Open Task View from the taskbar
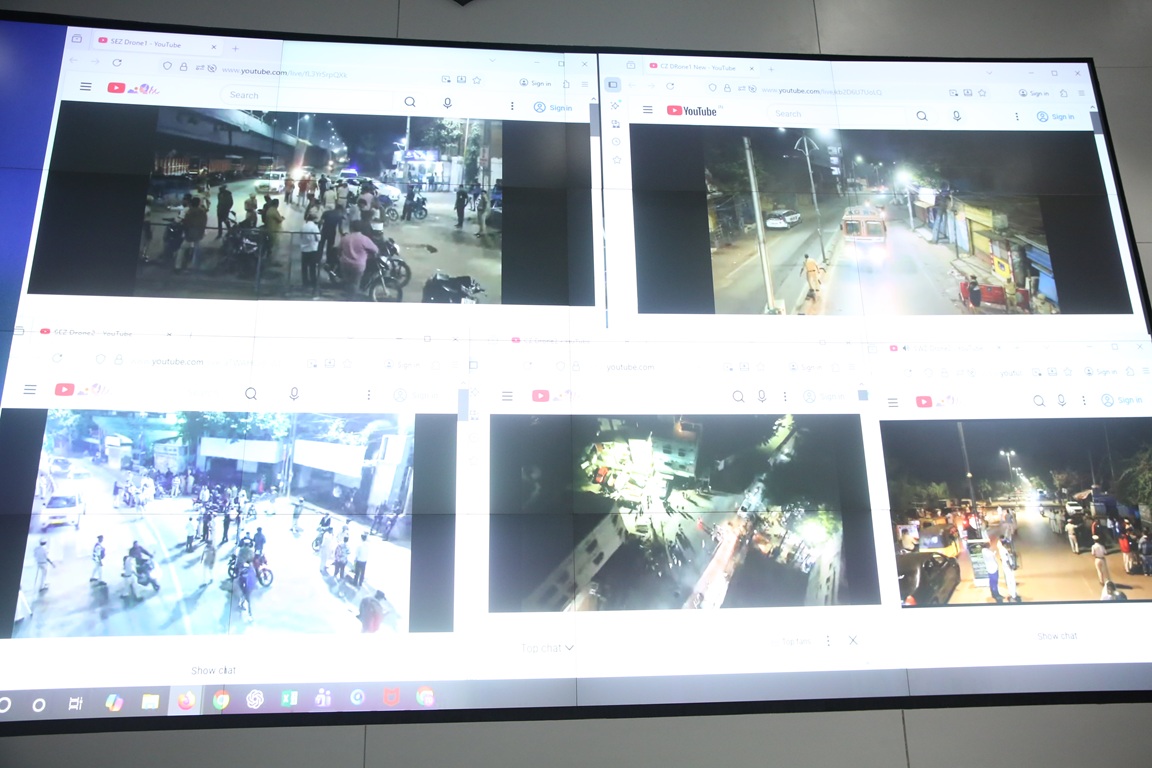 [75, 704]
